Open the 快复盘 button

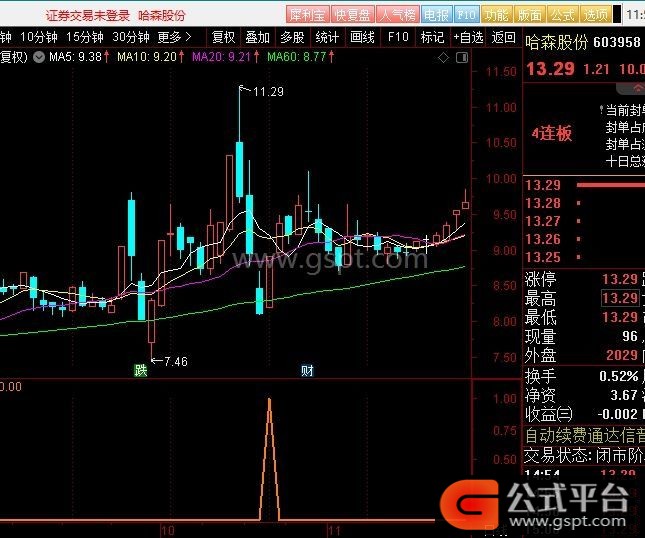(352, 15)
